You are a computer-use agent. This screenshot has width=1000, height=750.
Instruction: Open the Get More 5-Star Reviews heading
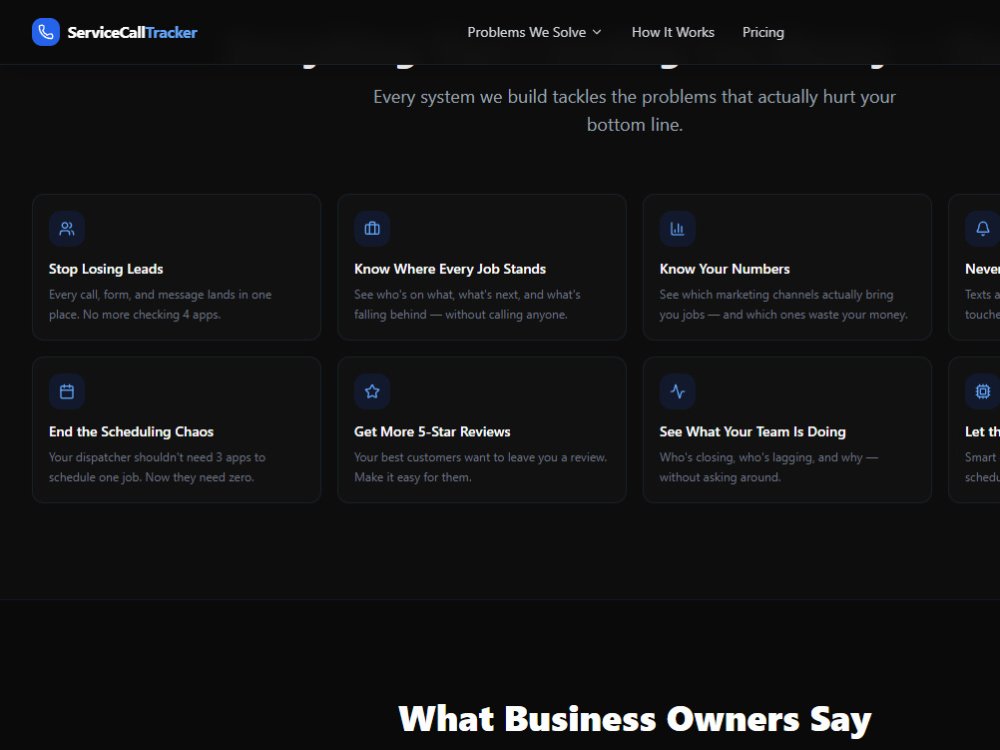[432, 432]
